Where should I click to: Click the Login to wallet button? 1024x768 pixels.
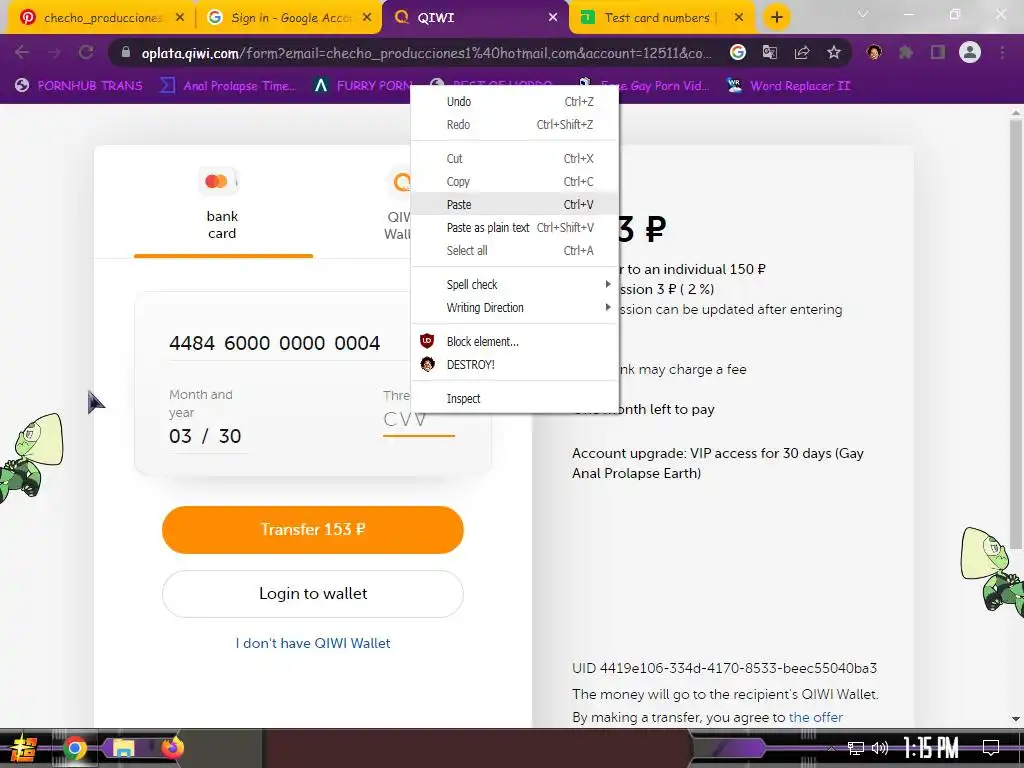313,594
